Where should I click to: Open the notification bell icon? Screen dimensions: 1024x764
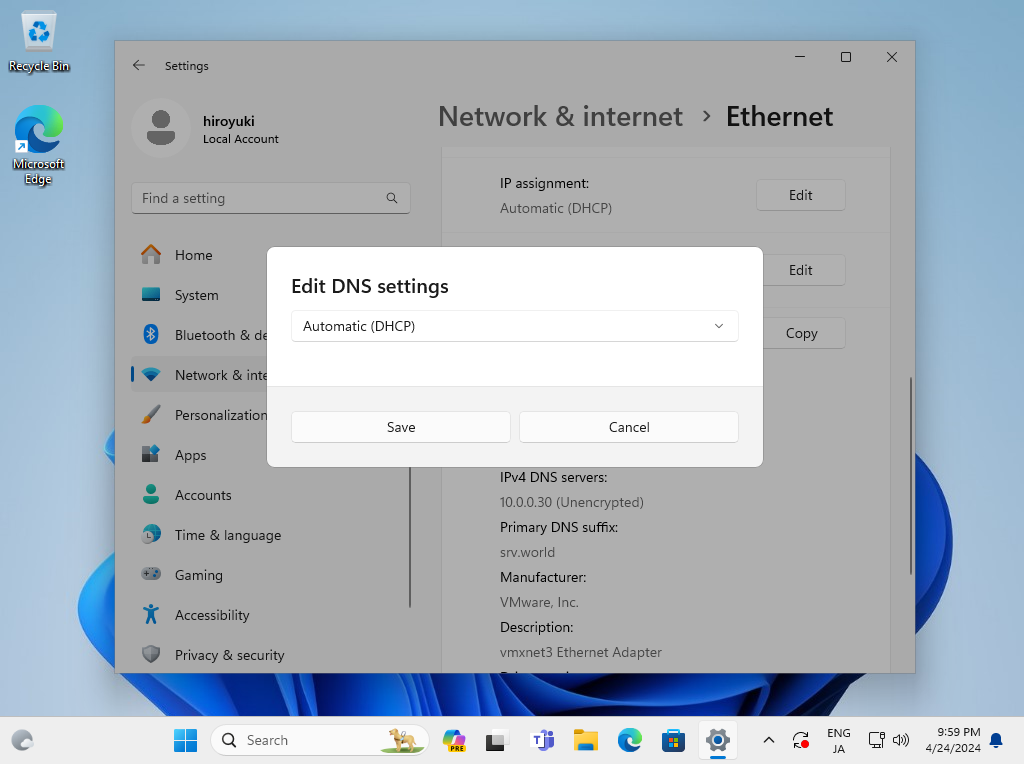tap(996, 740)
